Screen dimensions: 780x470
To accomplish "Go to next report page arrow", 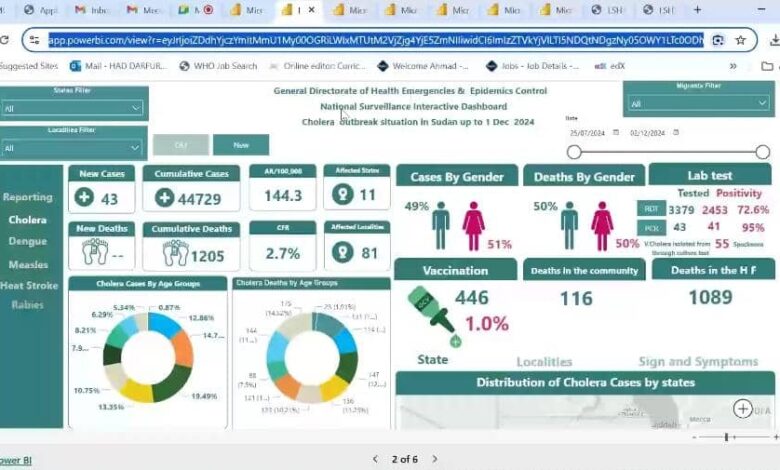I will coord(434,459).
